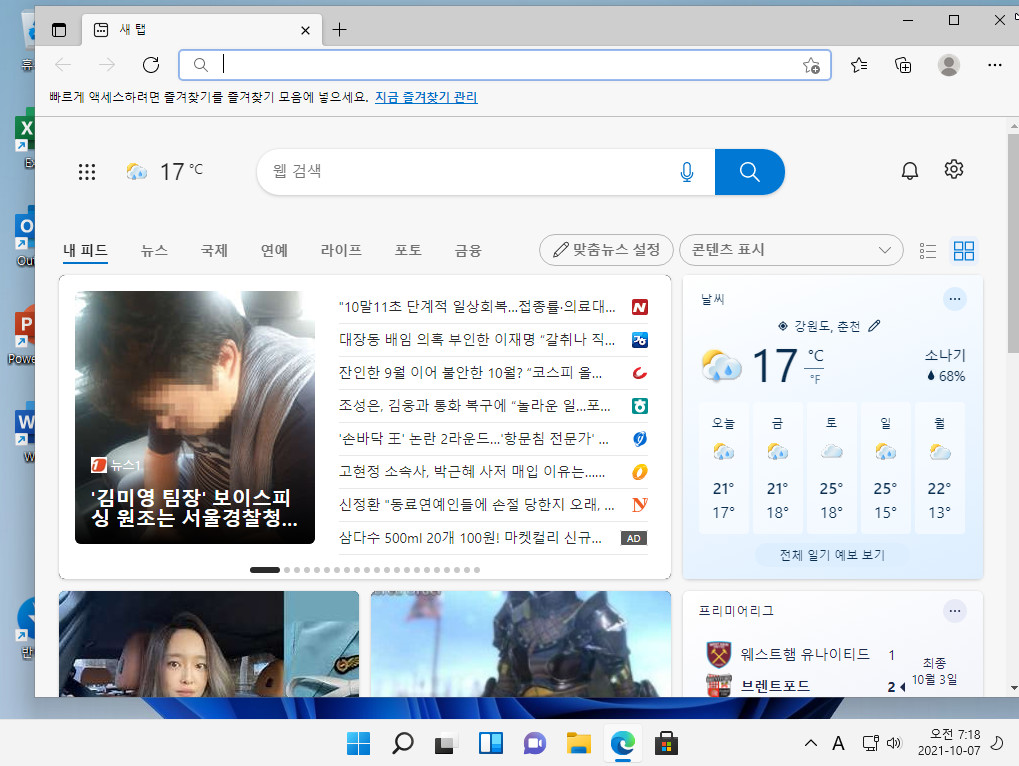This screenshot has height=766, width=1019.
Task: Open the vertical tabs icon
Action: [x=59, y=30]
